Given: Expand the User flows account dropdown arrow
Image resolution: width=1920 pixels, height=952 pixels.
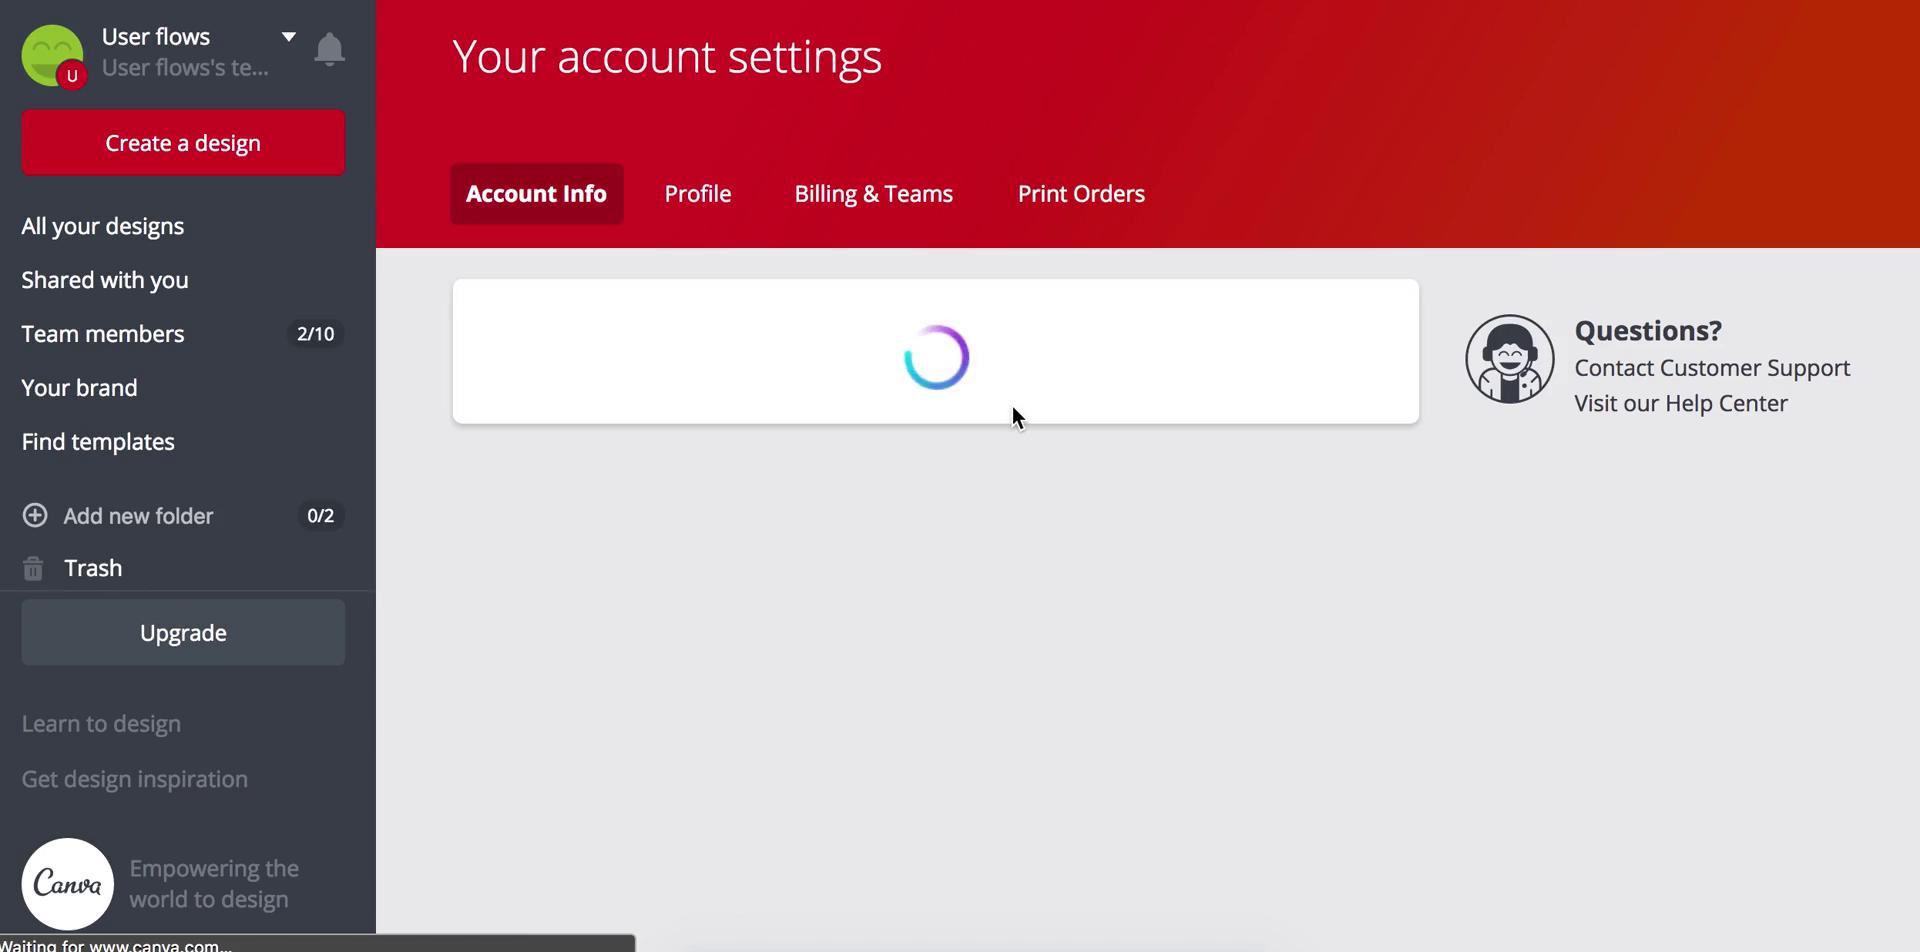Looking at the screenshot, I should pos(288,37).
